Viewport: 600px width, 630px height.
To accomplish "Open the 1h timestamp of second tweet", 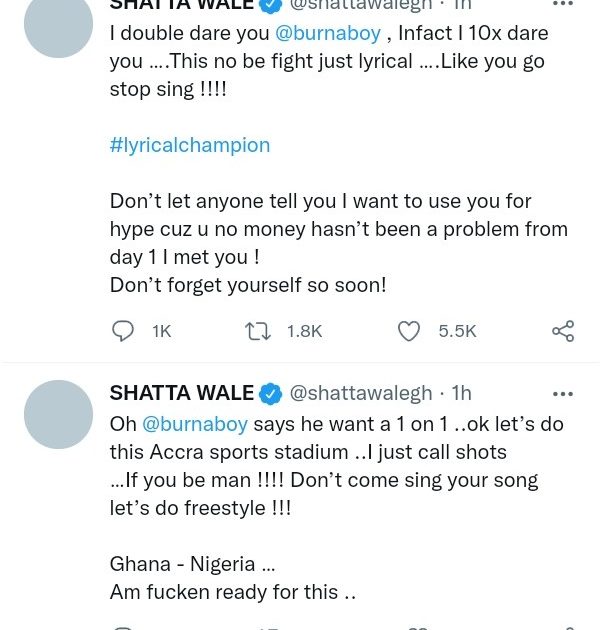I will point(461,393).
